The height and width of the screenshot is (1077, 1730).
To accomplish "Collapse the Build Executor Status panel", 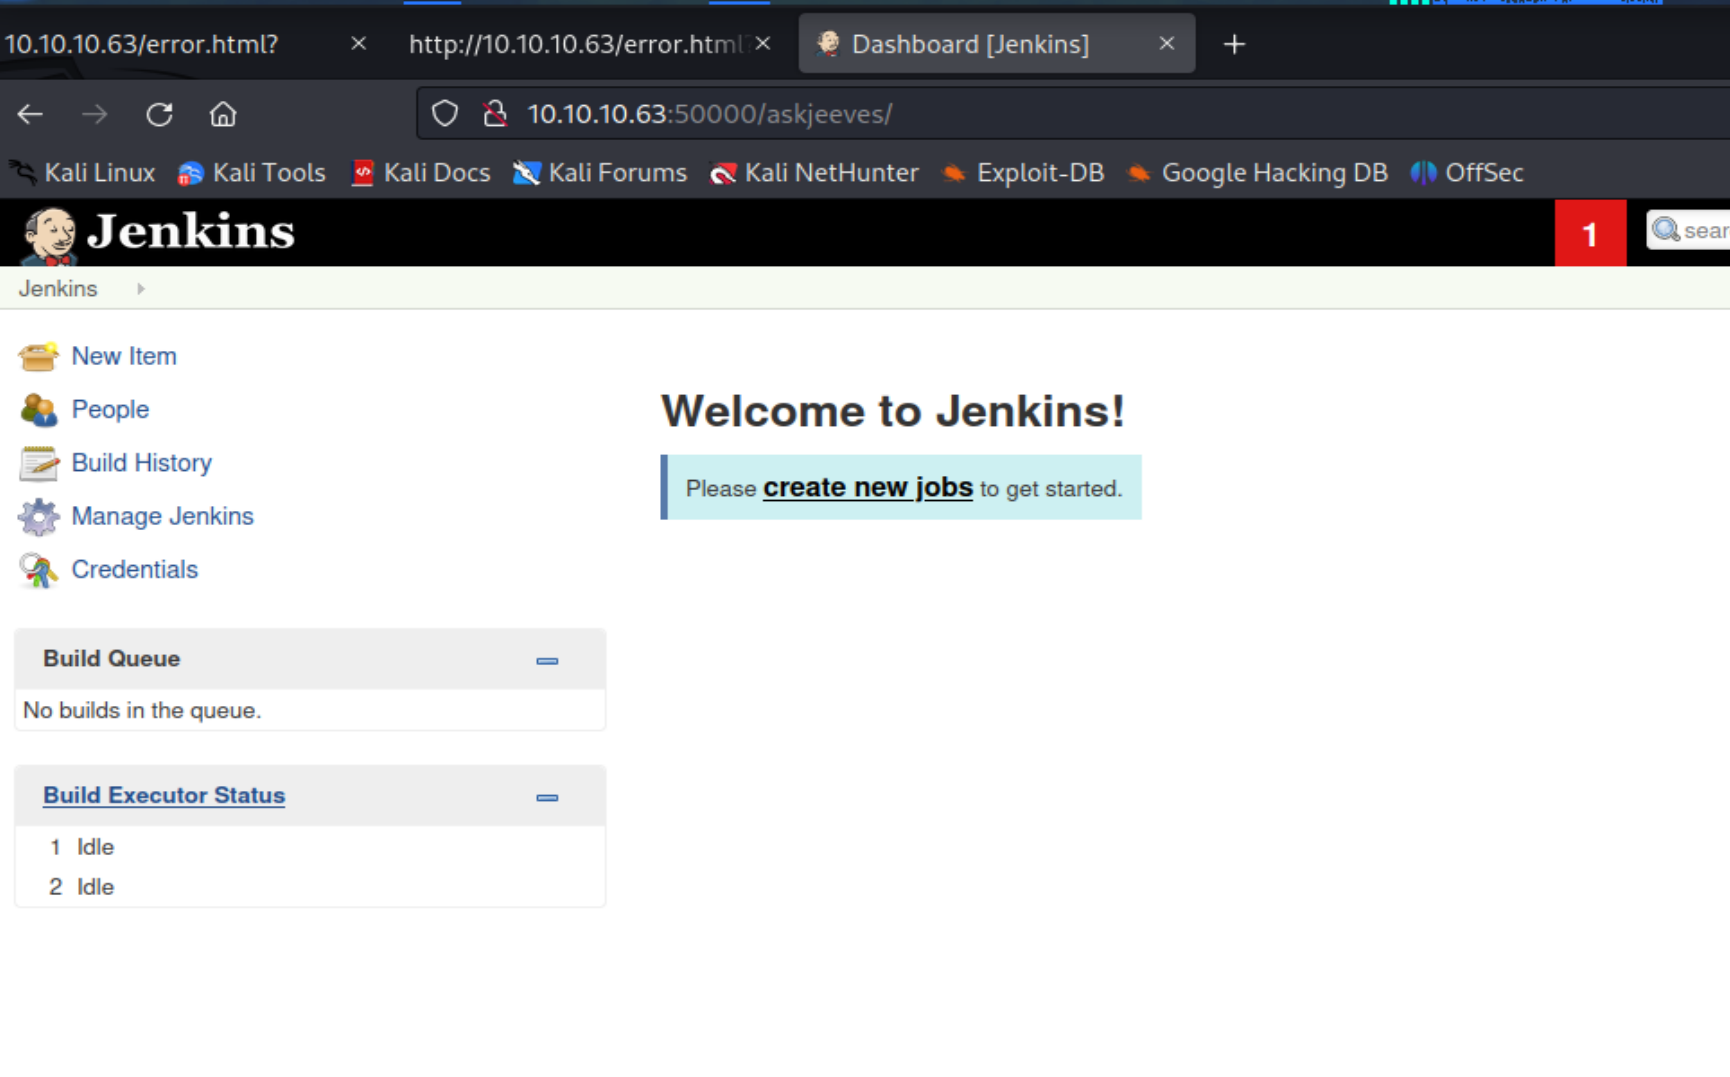I will [547, 798].
